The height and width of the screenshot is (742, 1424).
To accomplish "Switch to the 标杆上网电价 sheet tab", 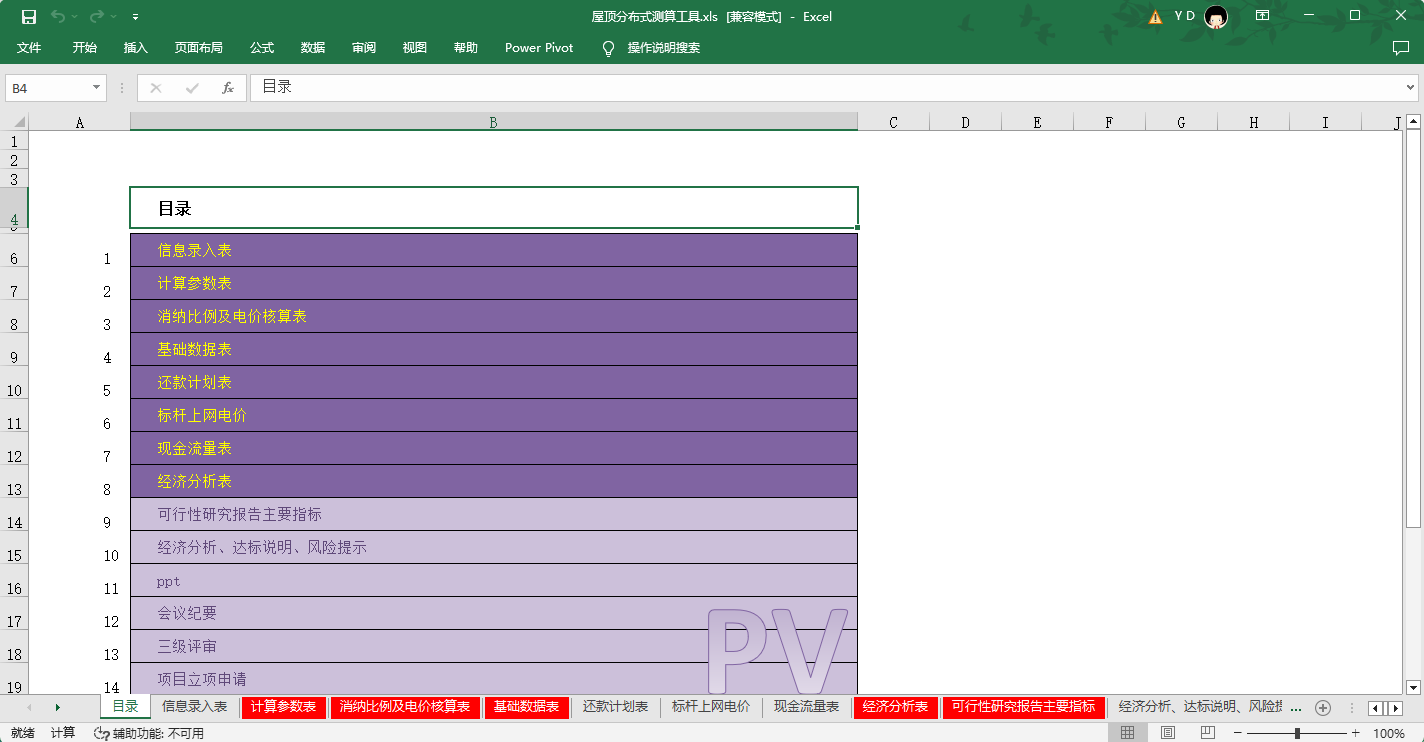I will click(711, 707).
